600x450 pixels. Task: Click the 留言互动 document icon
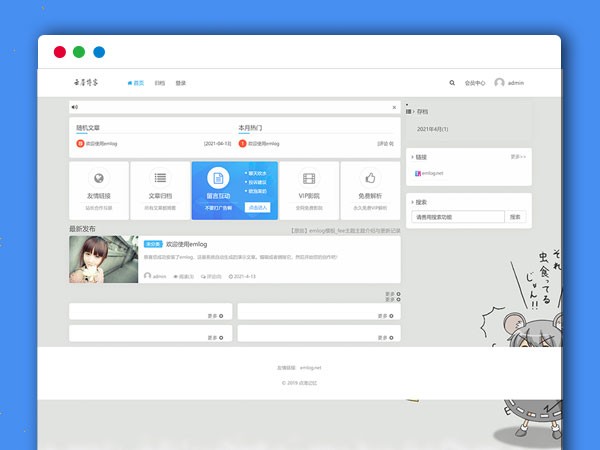click(218, 178)
